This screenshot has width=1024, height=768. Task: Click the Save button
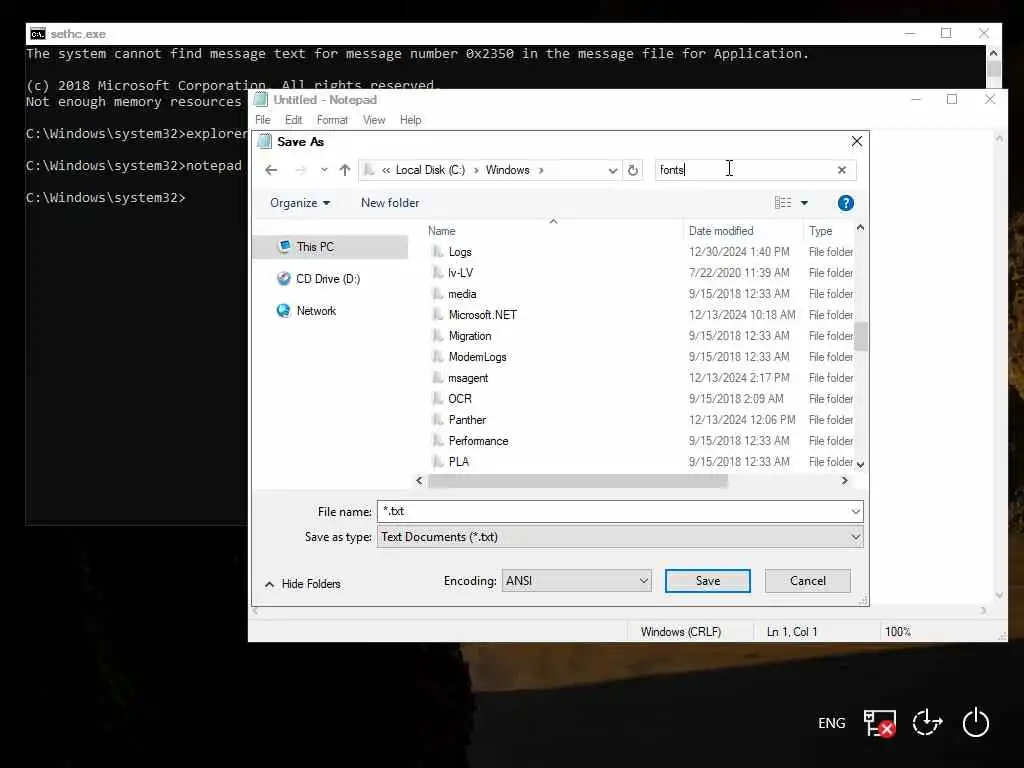point(708,581)
